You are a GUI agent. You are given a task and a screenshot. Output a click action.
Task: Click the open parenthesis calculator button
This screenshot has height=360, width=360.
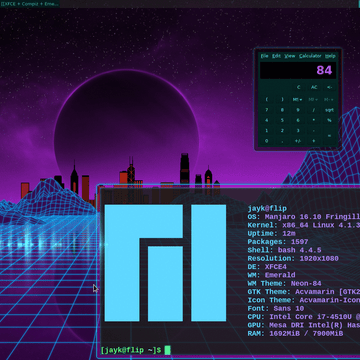[267, 99]
